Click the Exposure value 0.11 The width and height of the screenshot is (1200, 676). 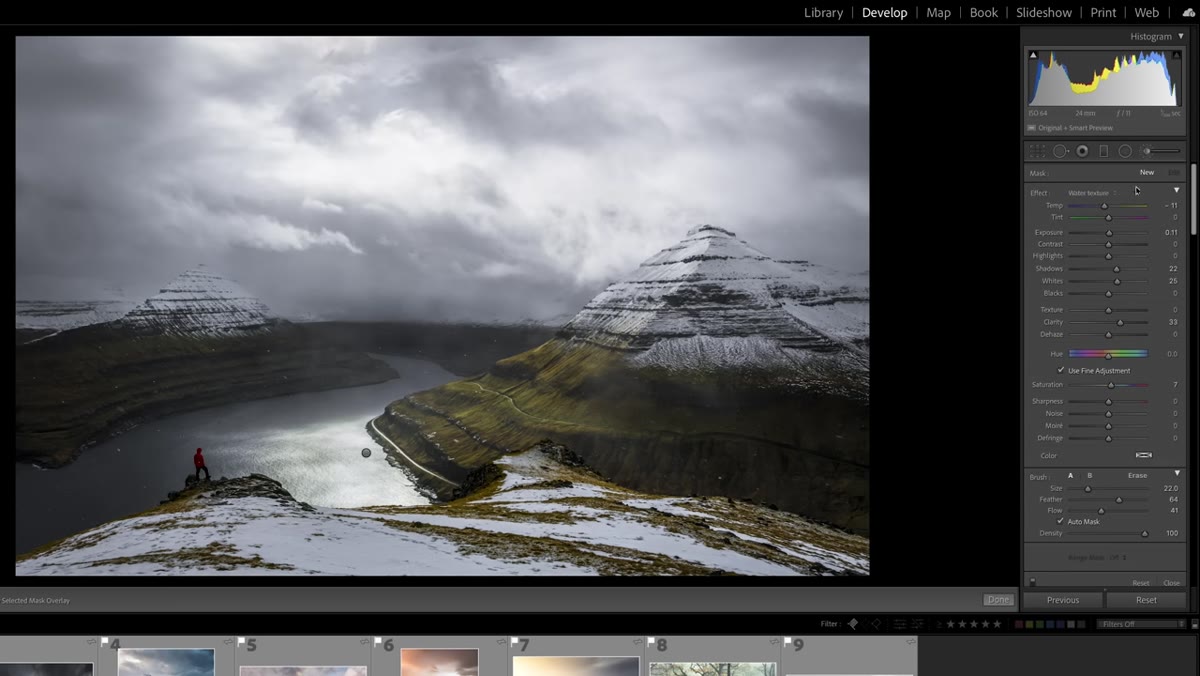[x=1171, y=232]
